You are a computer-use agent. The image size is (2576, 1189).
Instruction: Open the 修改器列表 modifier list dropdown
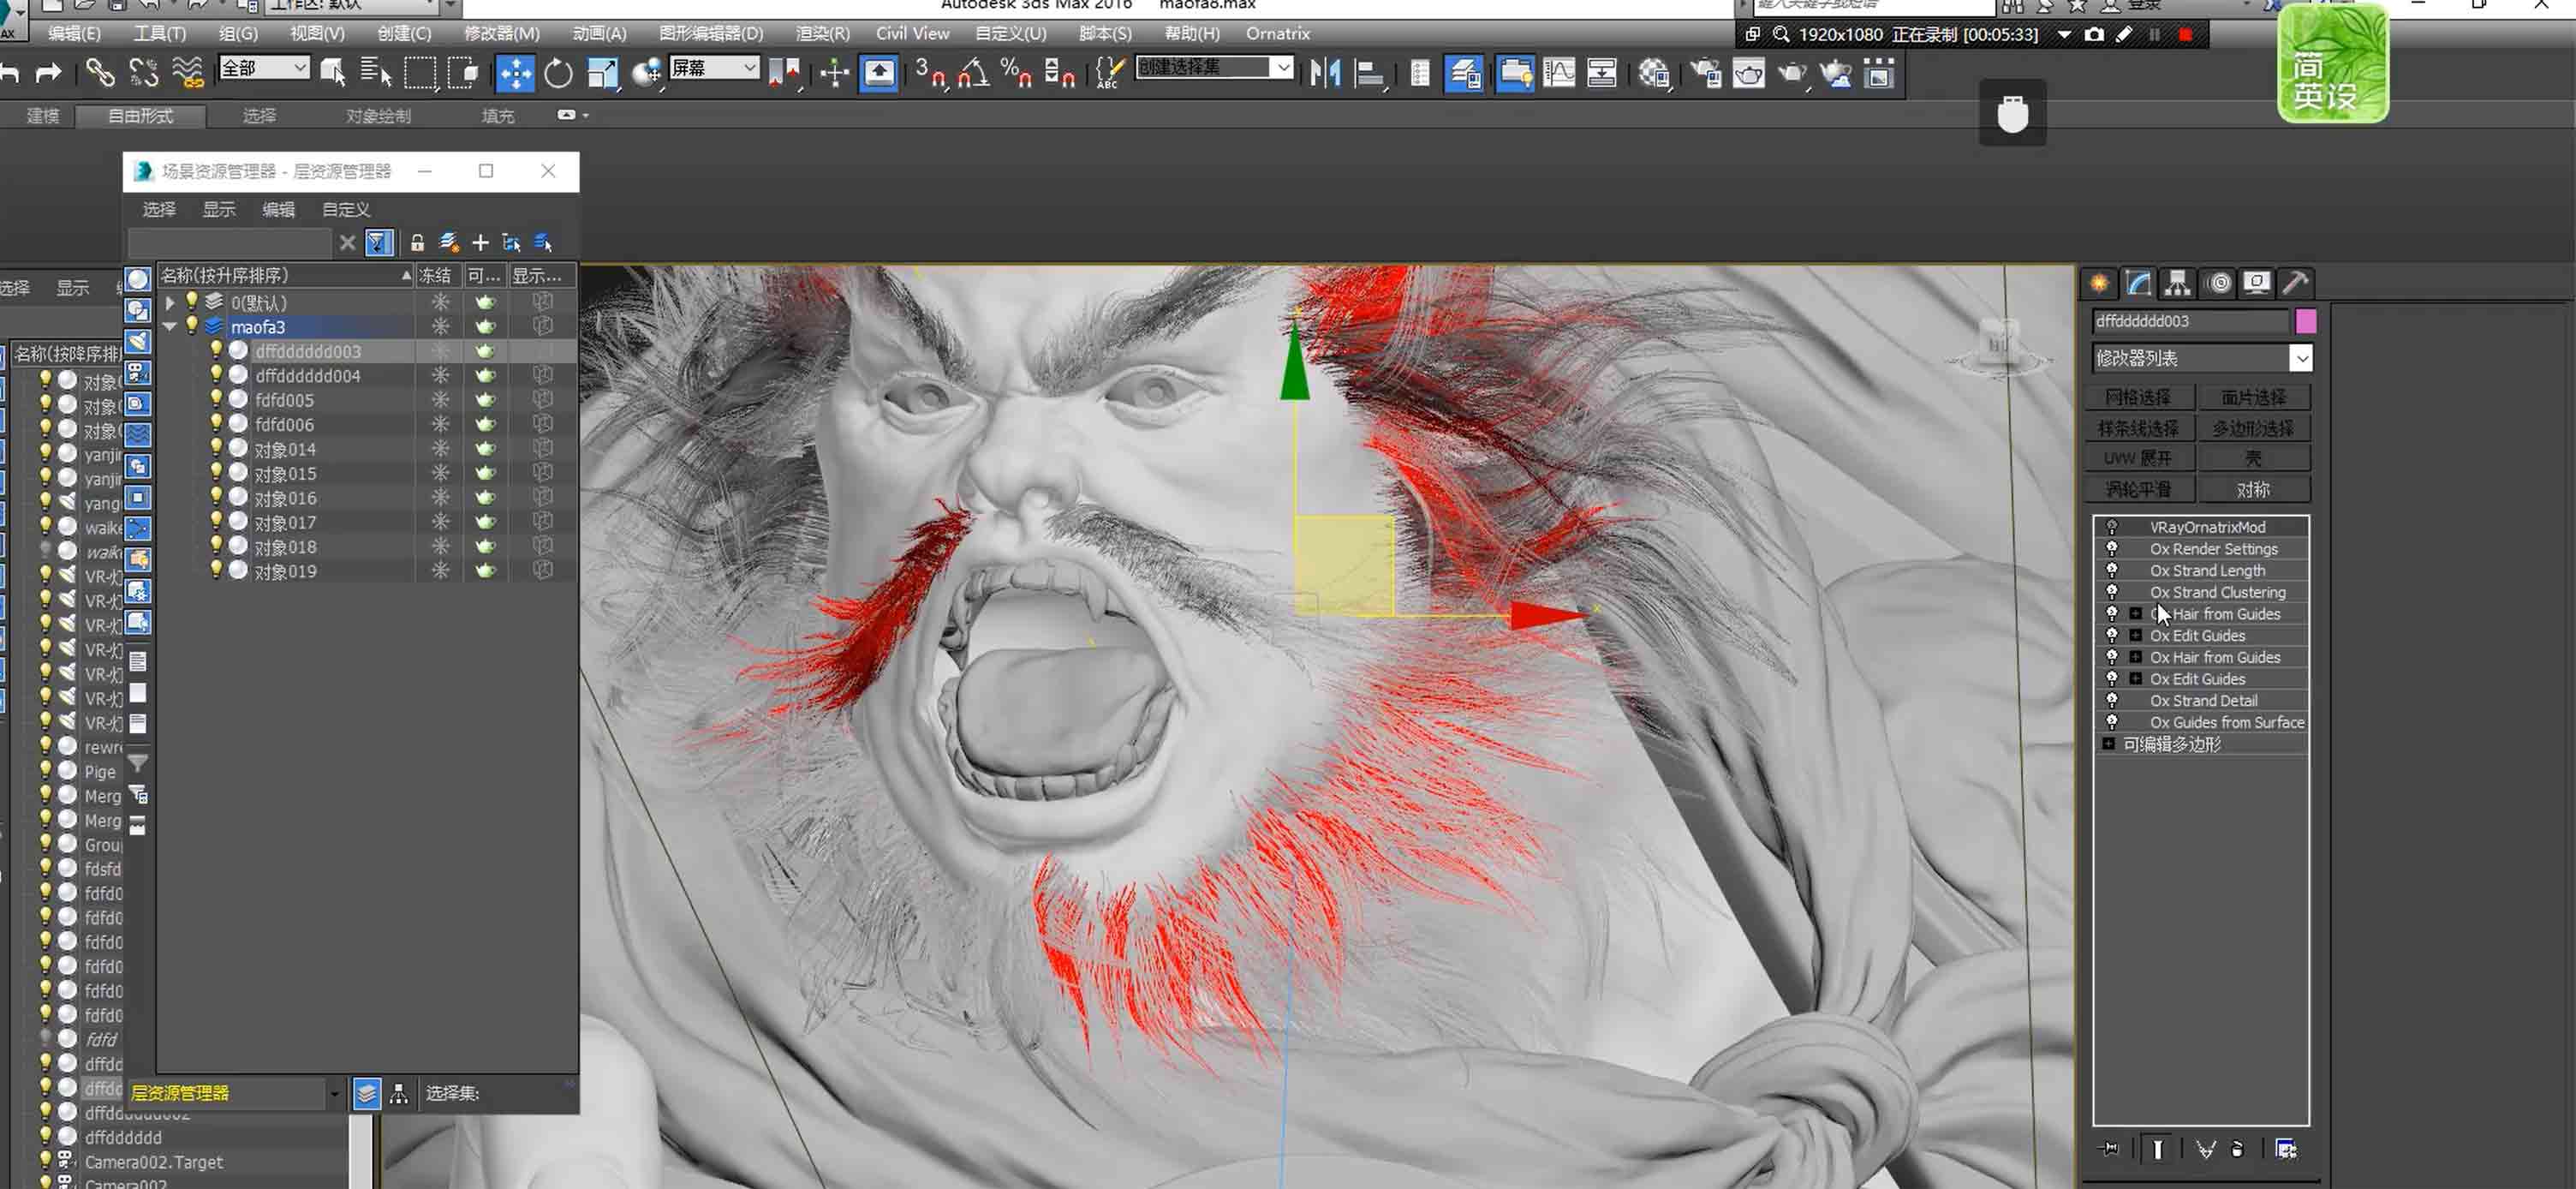coord(2301,358)
